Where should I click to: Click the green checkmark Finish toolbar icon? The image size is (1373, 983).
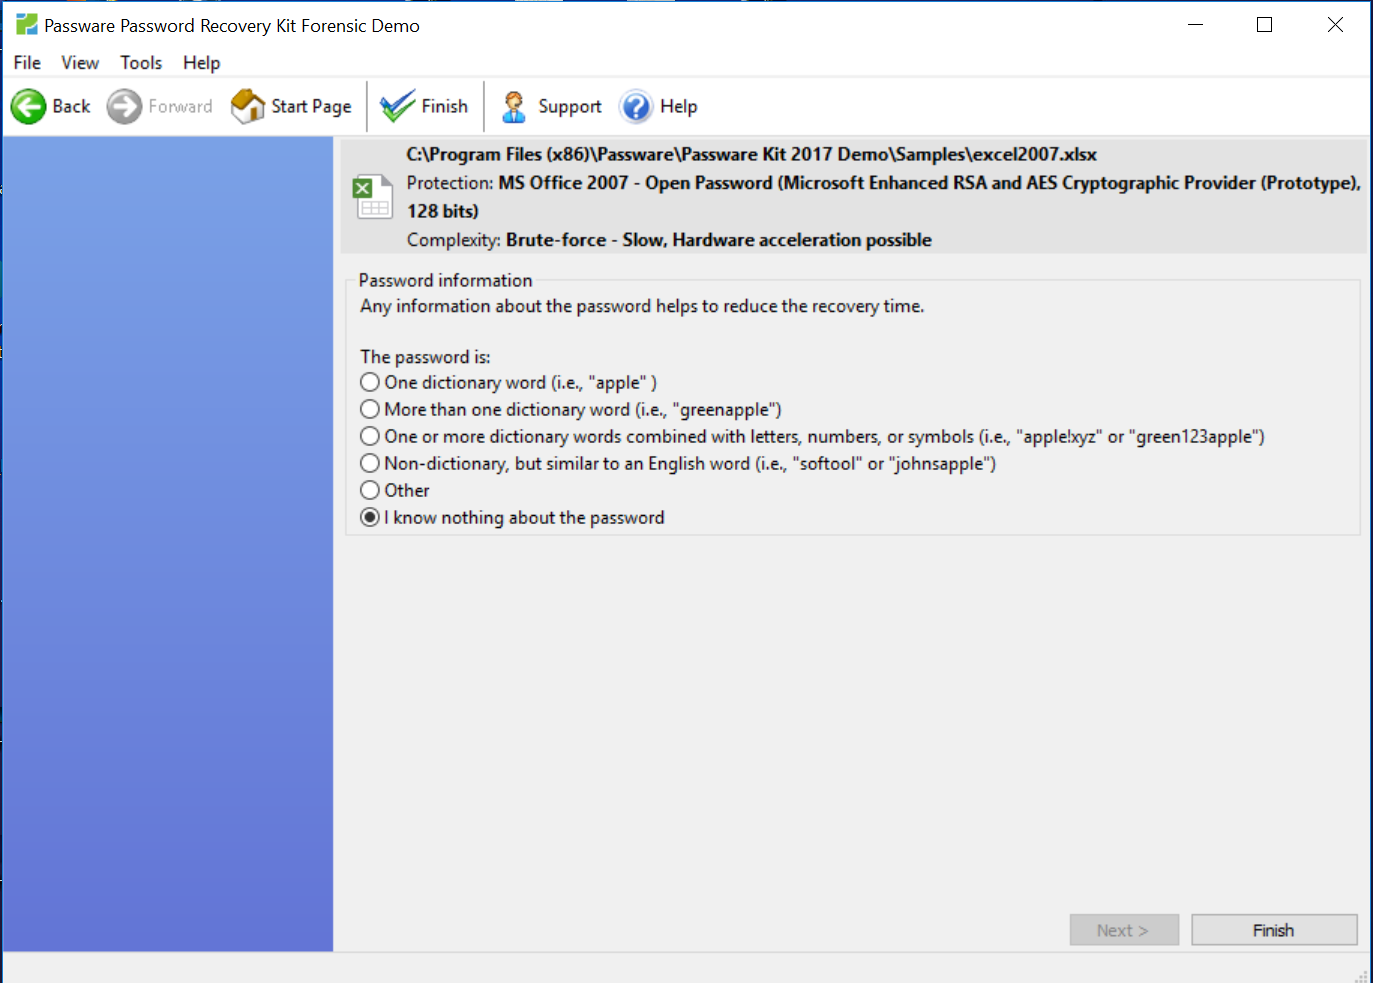[396, 104]
